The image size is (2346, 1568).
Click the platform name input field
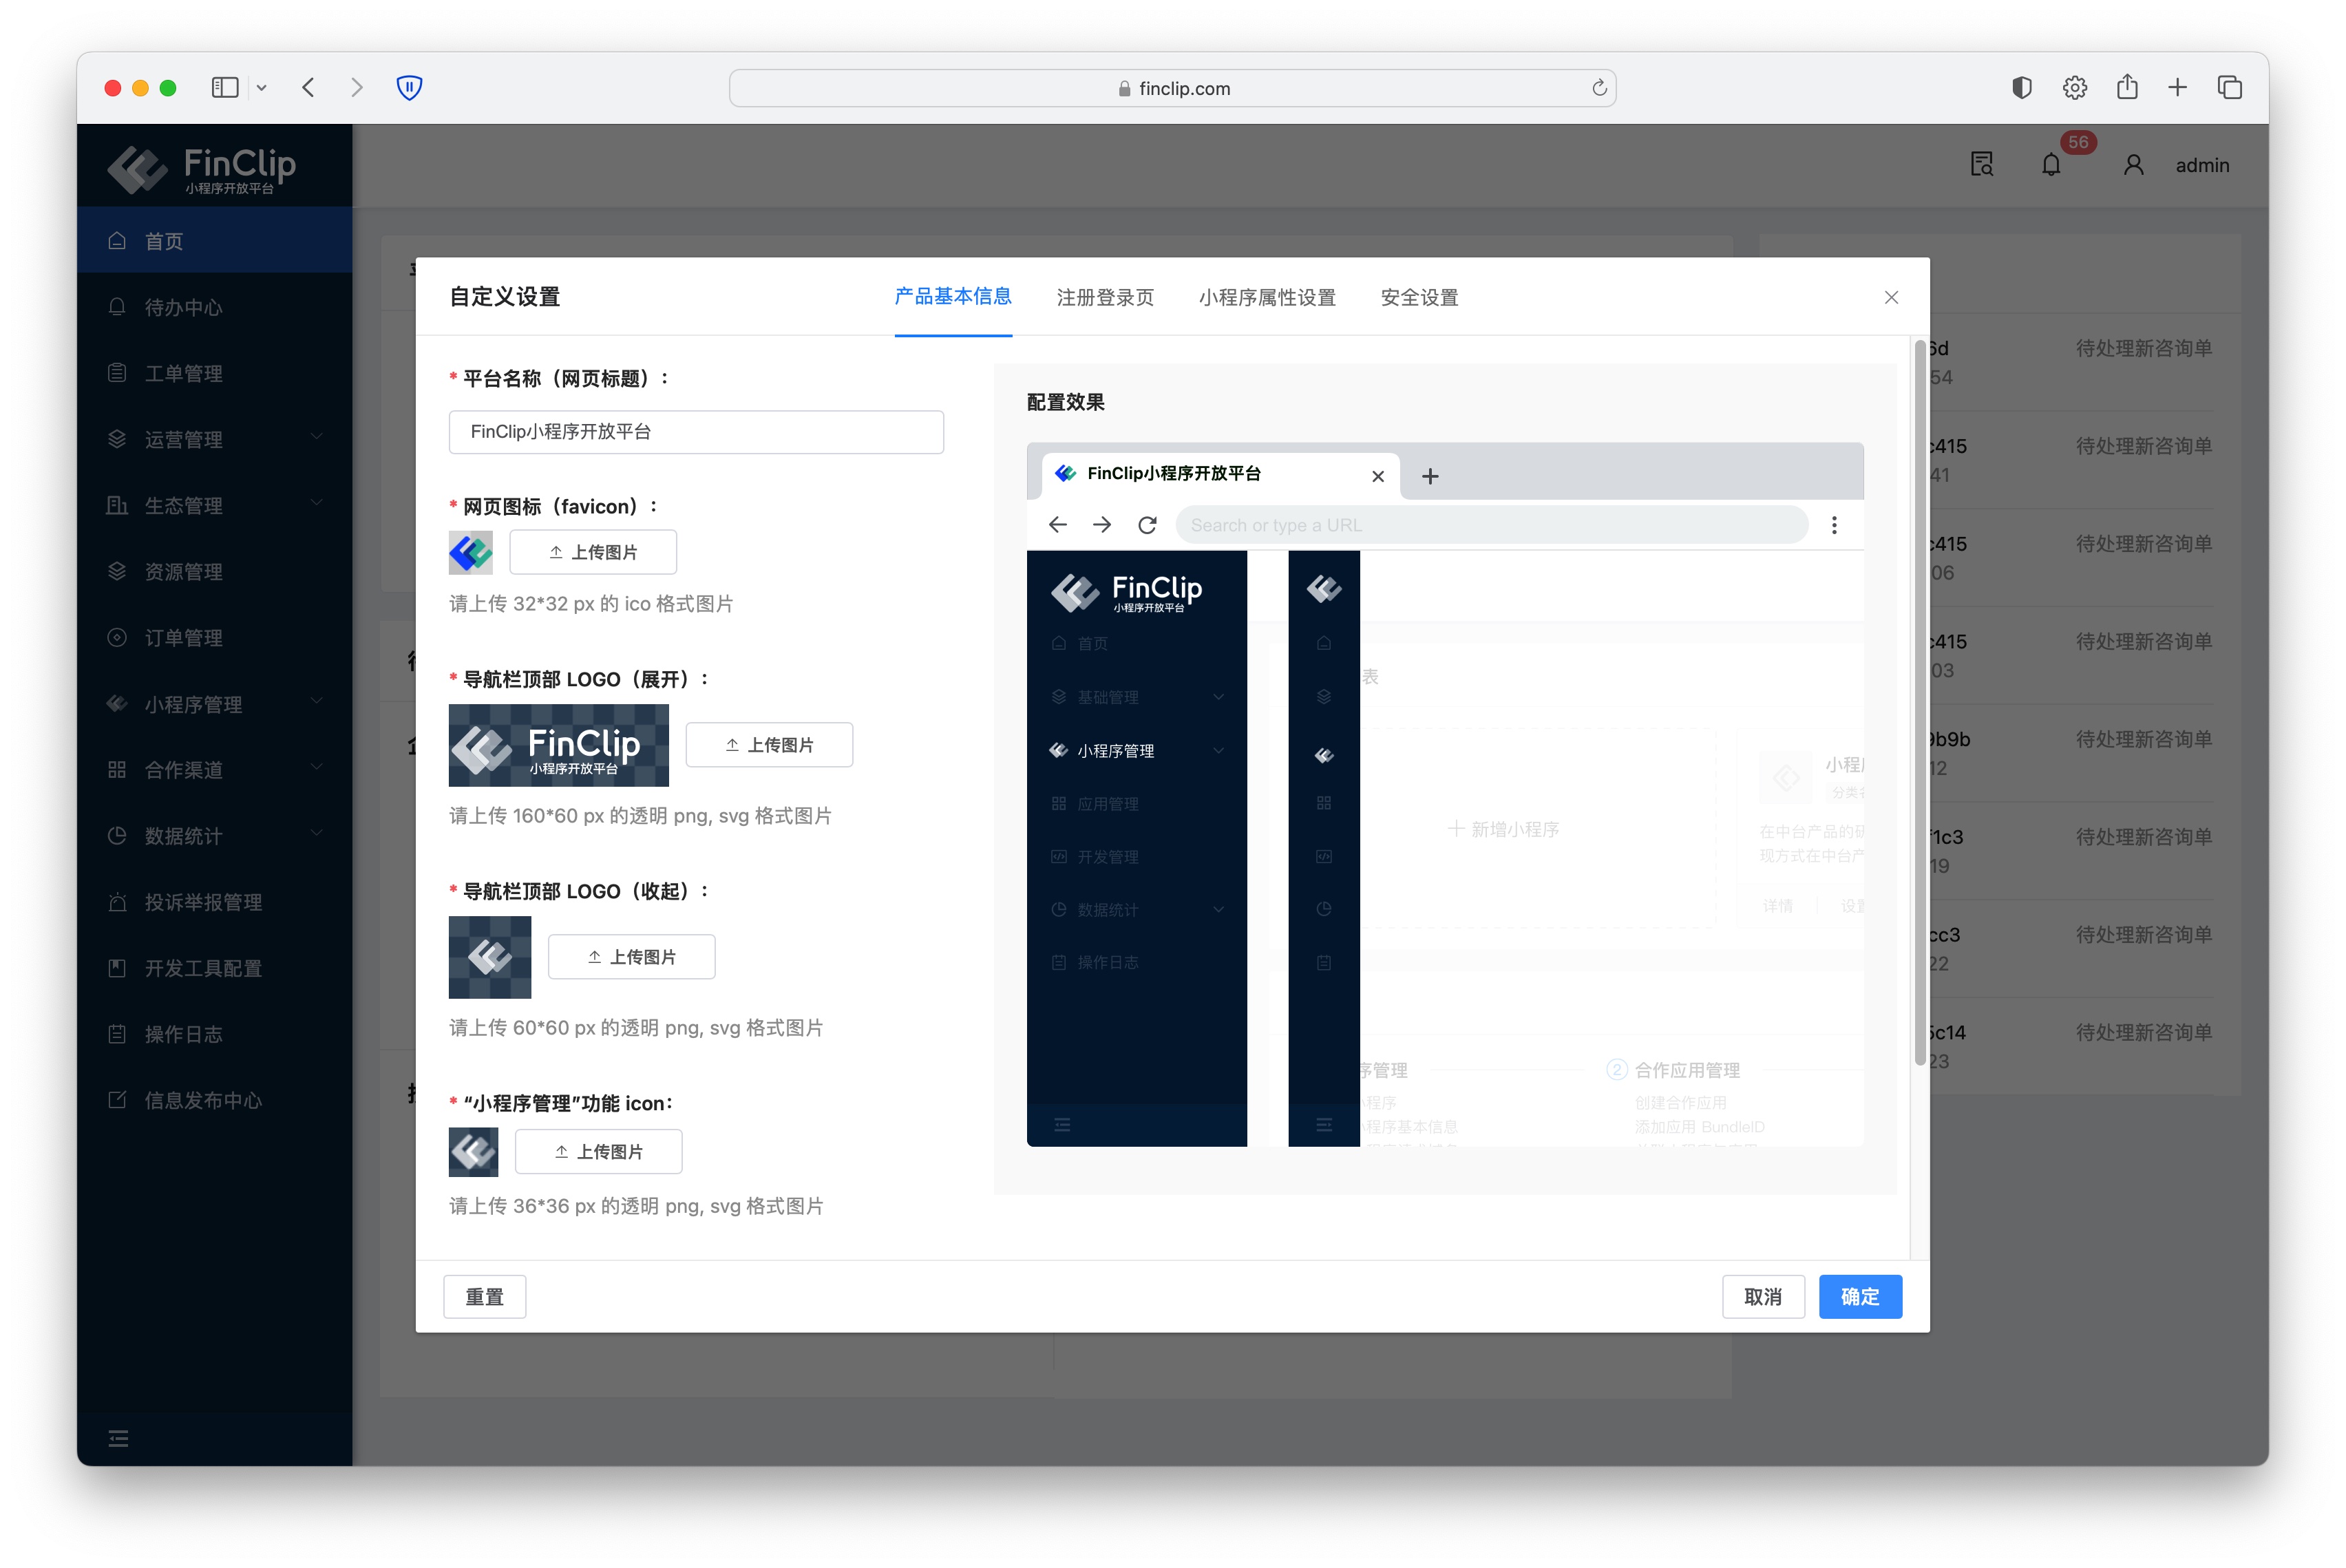click(696, 432)
